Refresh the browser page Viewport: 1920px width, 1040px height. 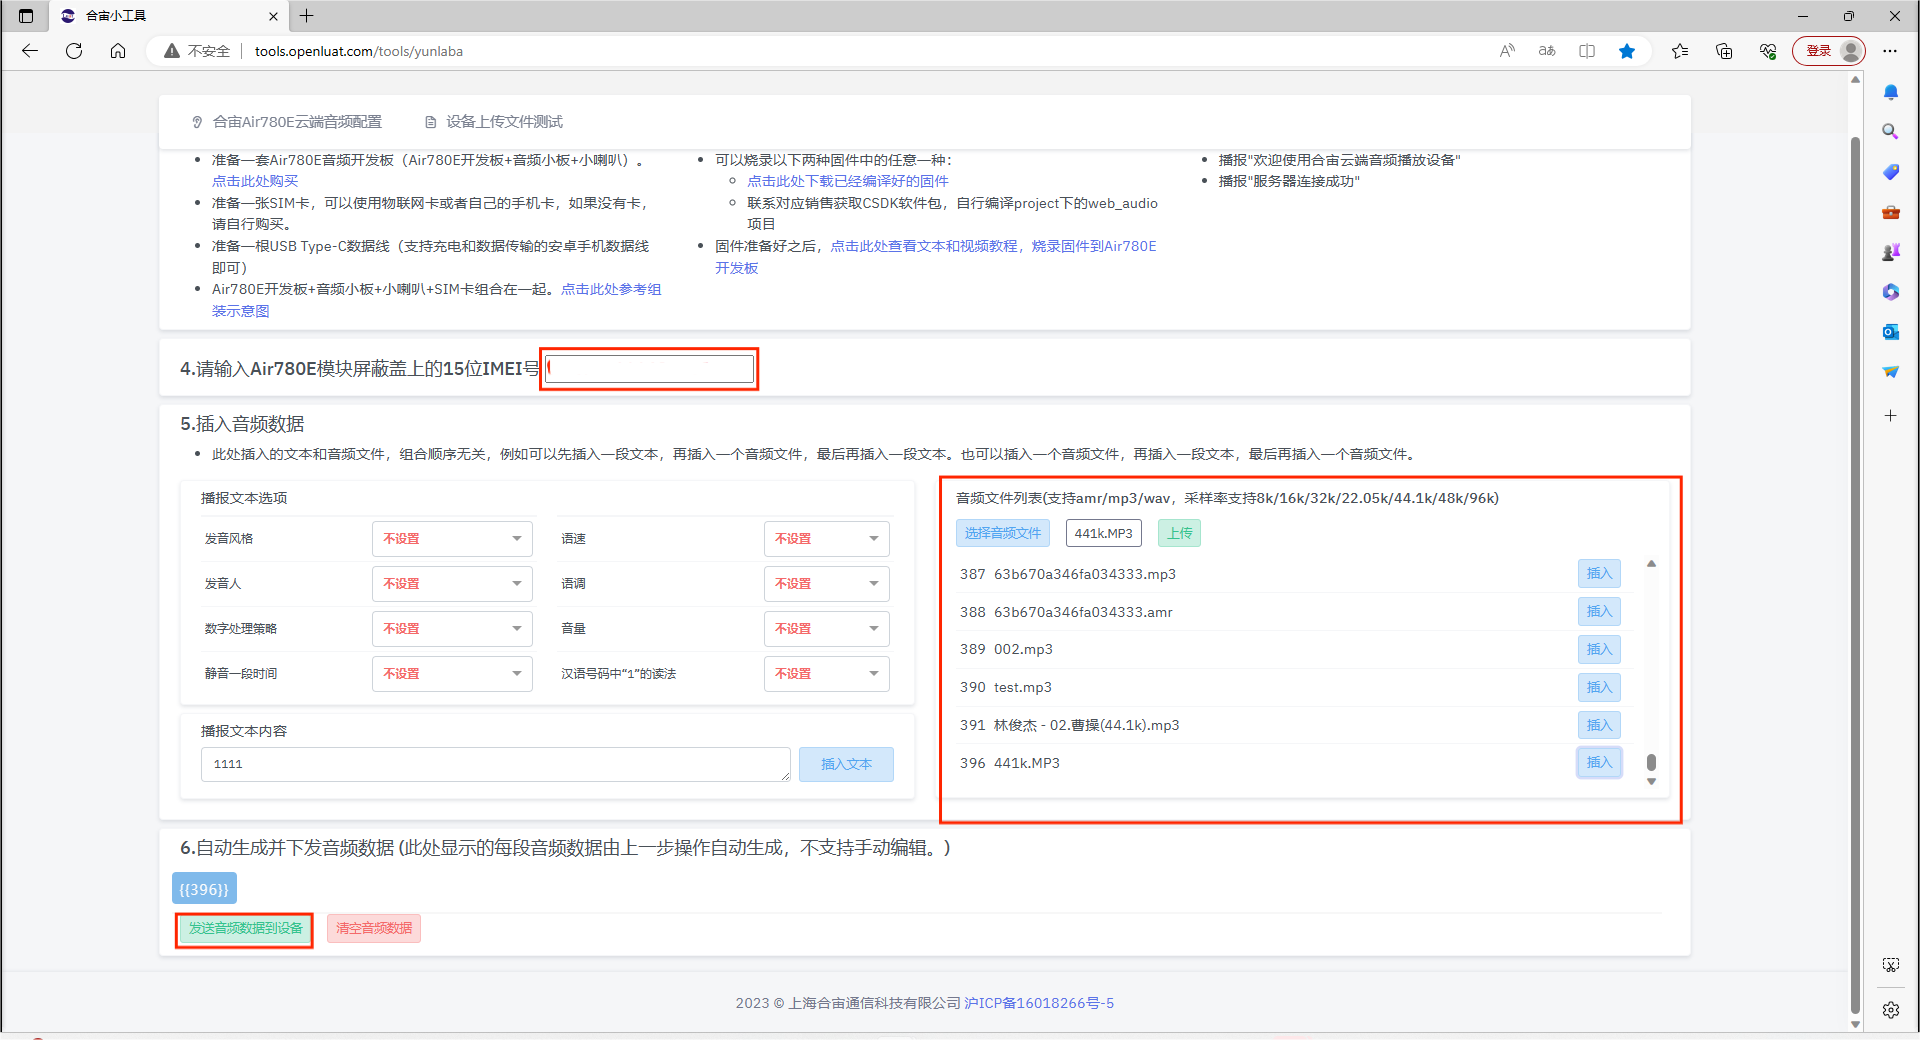74,51
